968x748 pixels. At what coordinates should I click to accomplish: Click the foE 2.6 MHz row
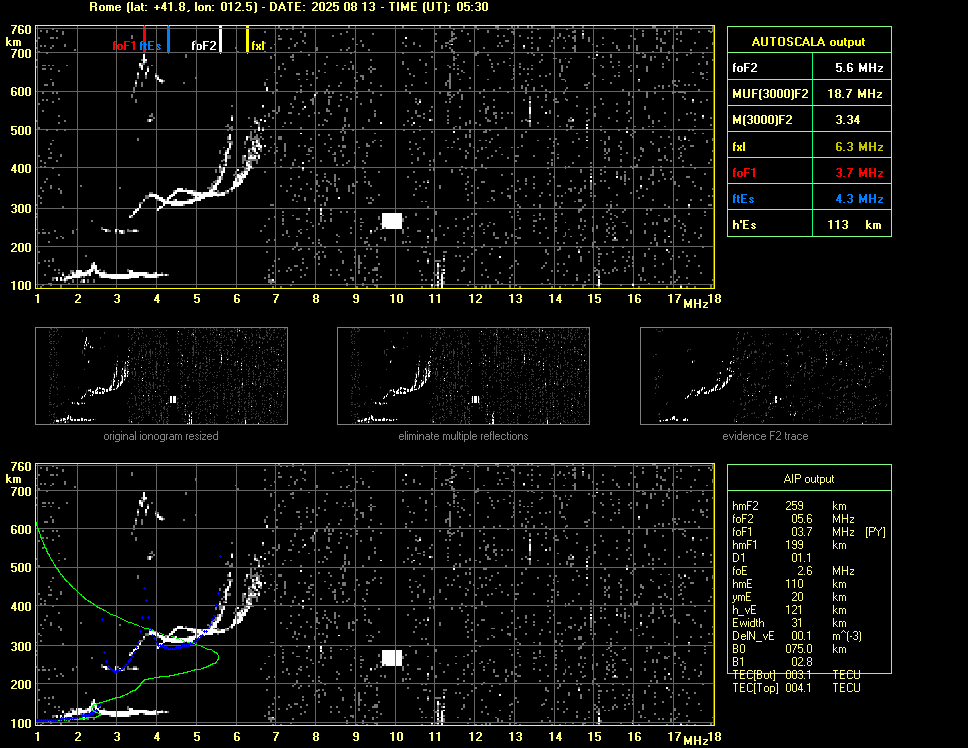(x=793, y=571)
